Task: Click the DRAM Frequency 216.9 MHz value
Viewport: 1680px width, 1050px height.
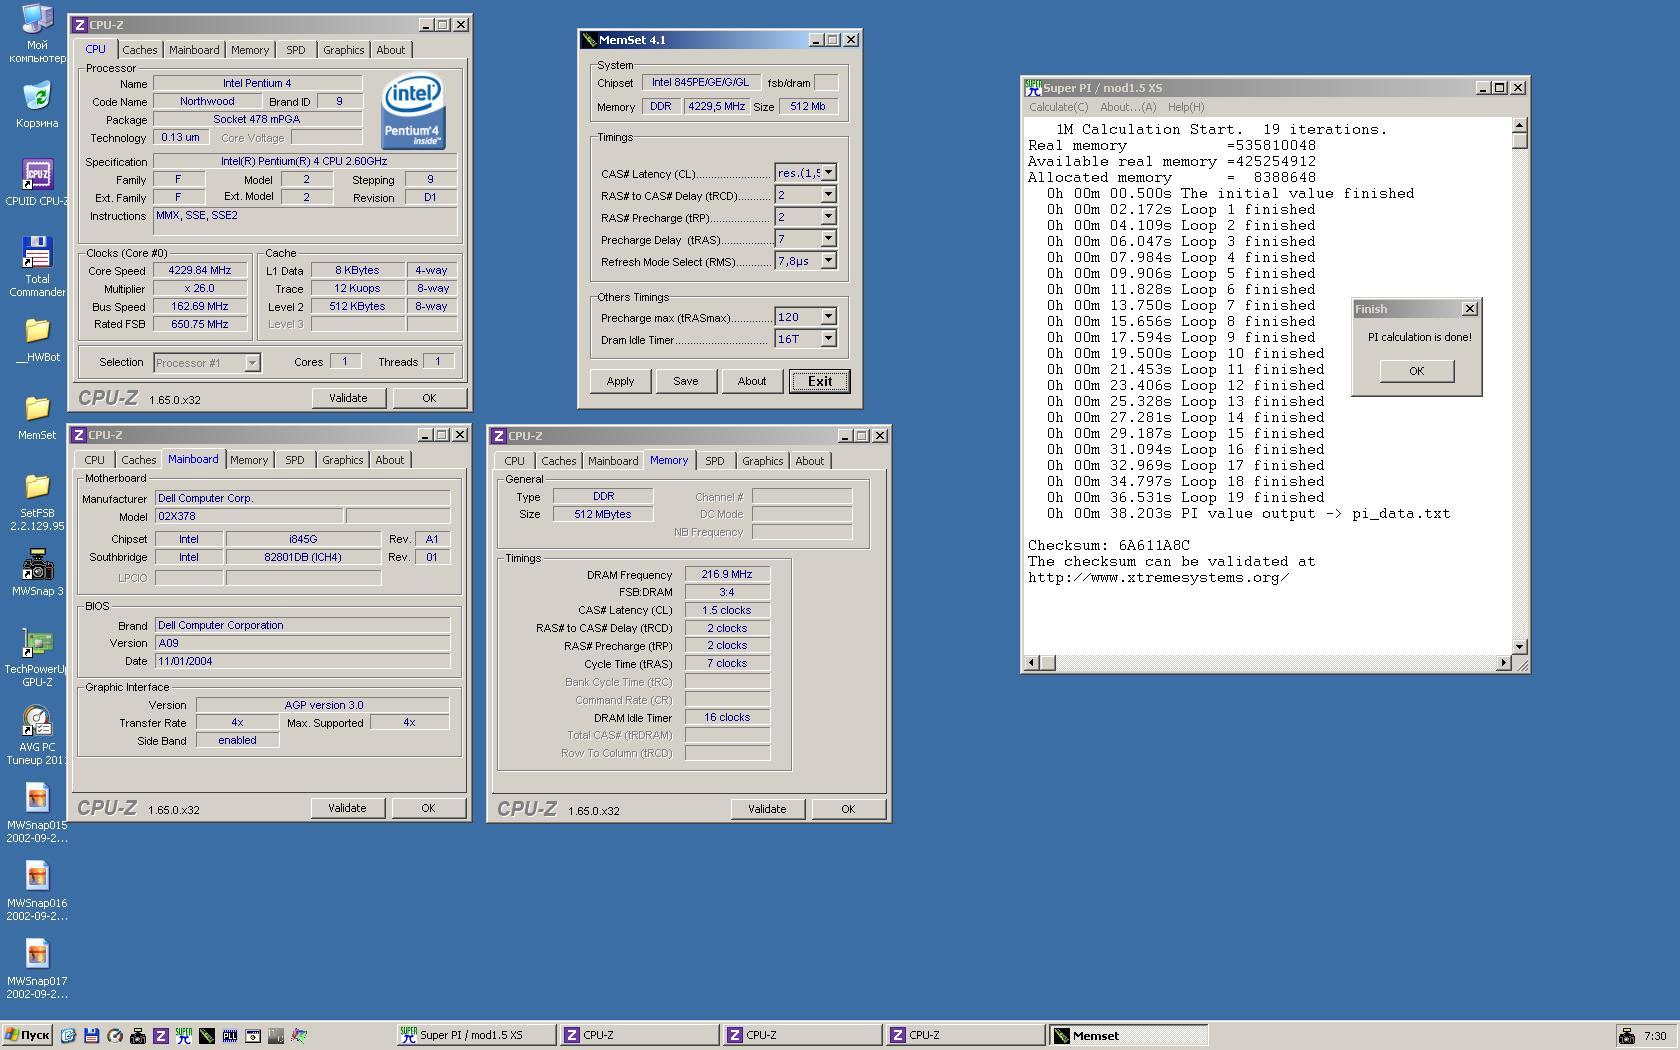Action: point(727,575)
